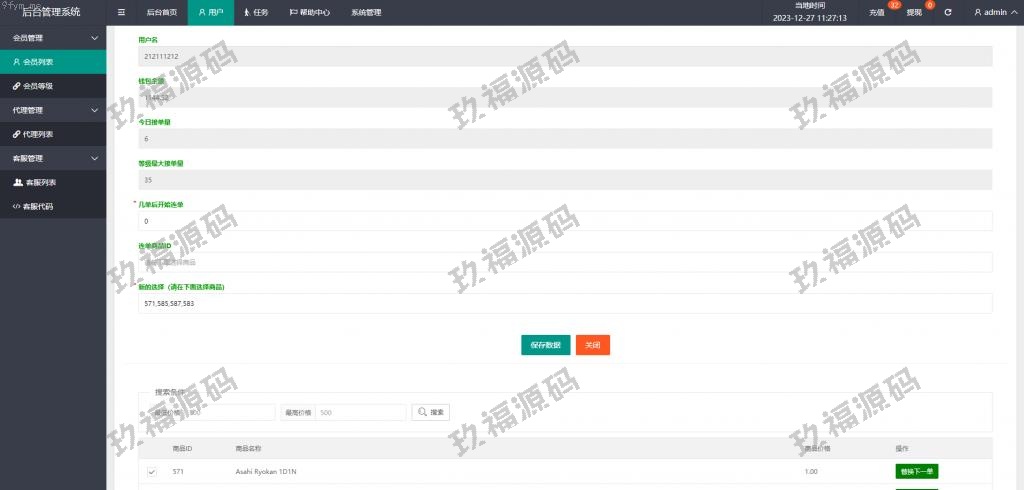Click the 充值 notification badge item

coord(877,13)
